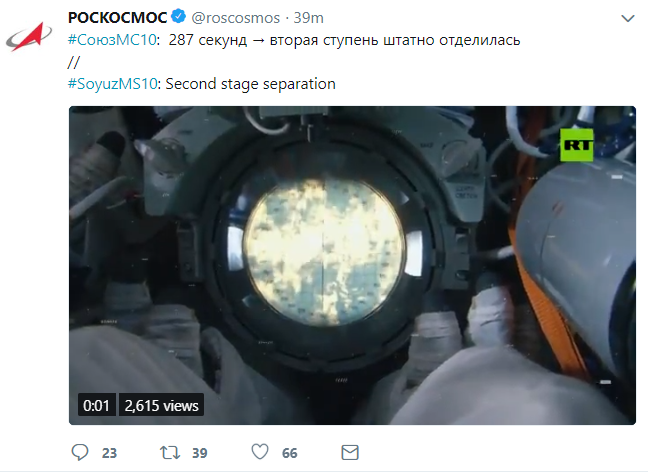This screenshot has width=648, height=475.
Task: Click the 2,615 views label
Action: click(162, 405)
